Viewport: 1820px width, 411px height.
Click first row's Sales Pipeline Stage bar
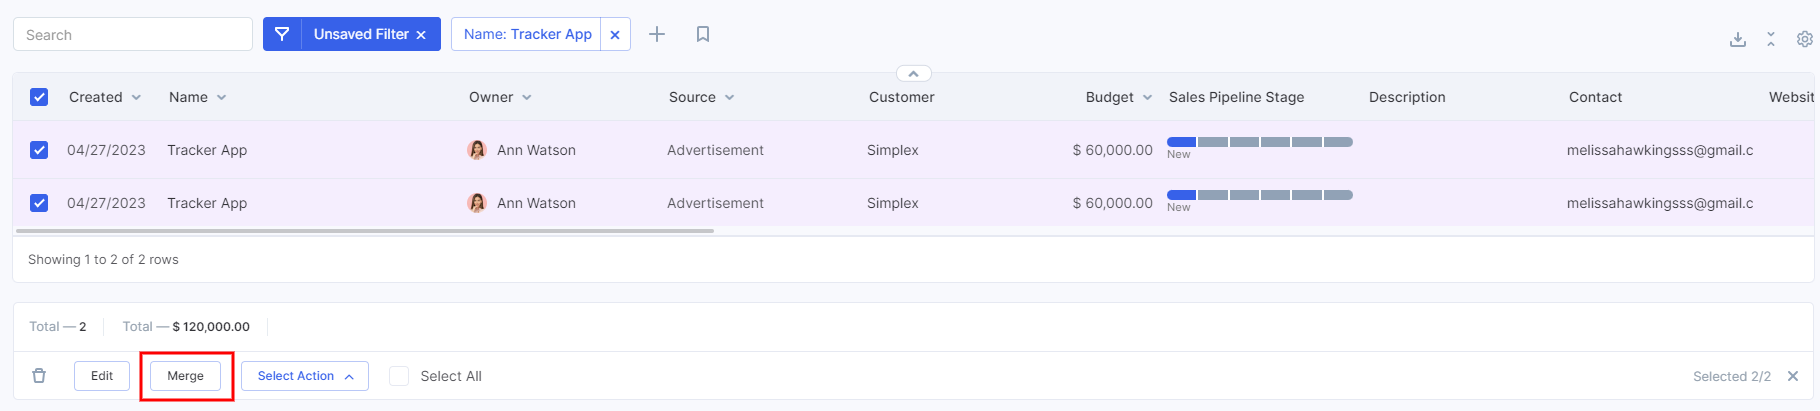1260,142
